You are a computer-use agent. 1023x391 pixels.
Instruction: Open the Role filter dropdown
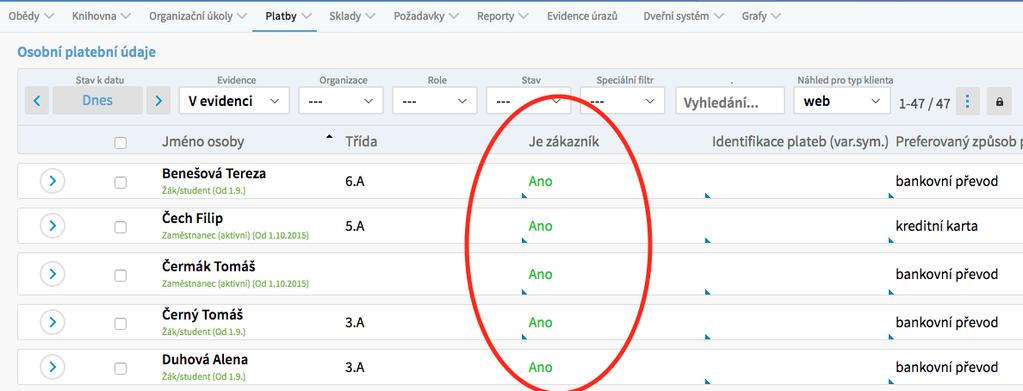pos(435,101)
